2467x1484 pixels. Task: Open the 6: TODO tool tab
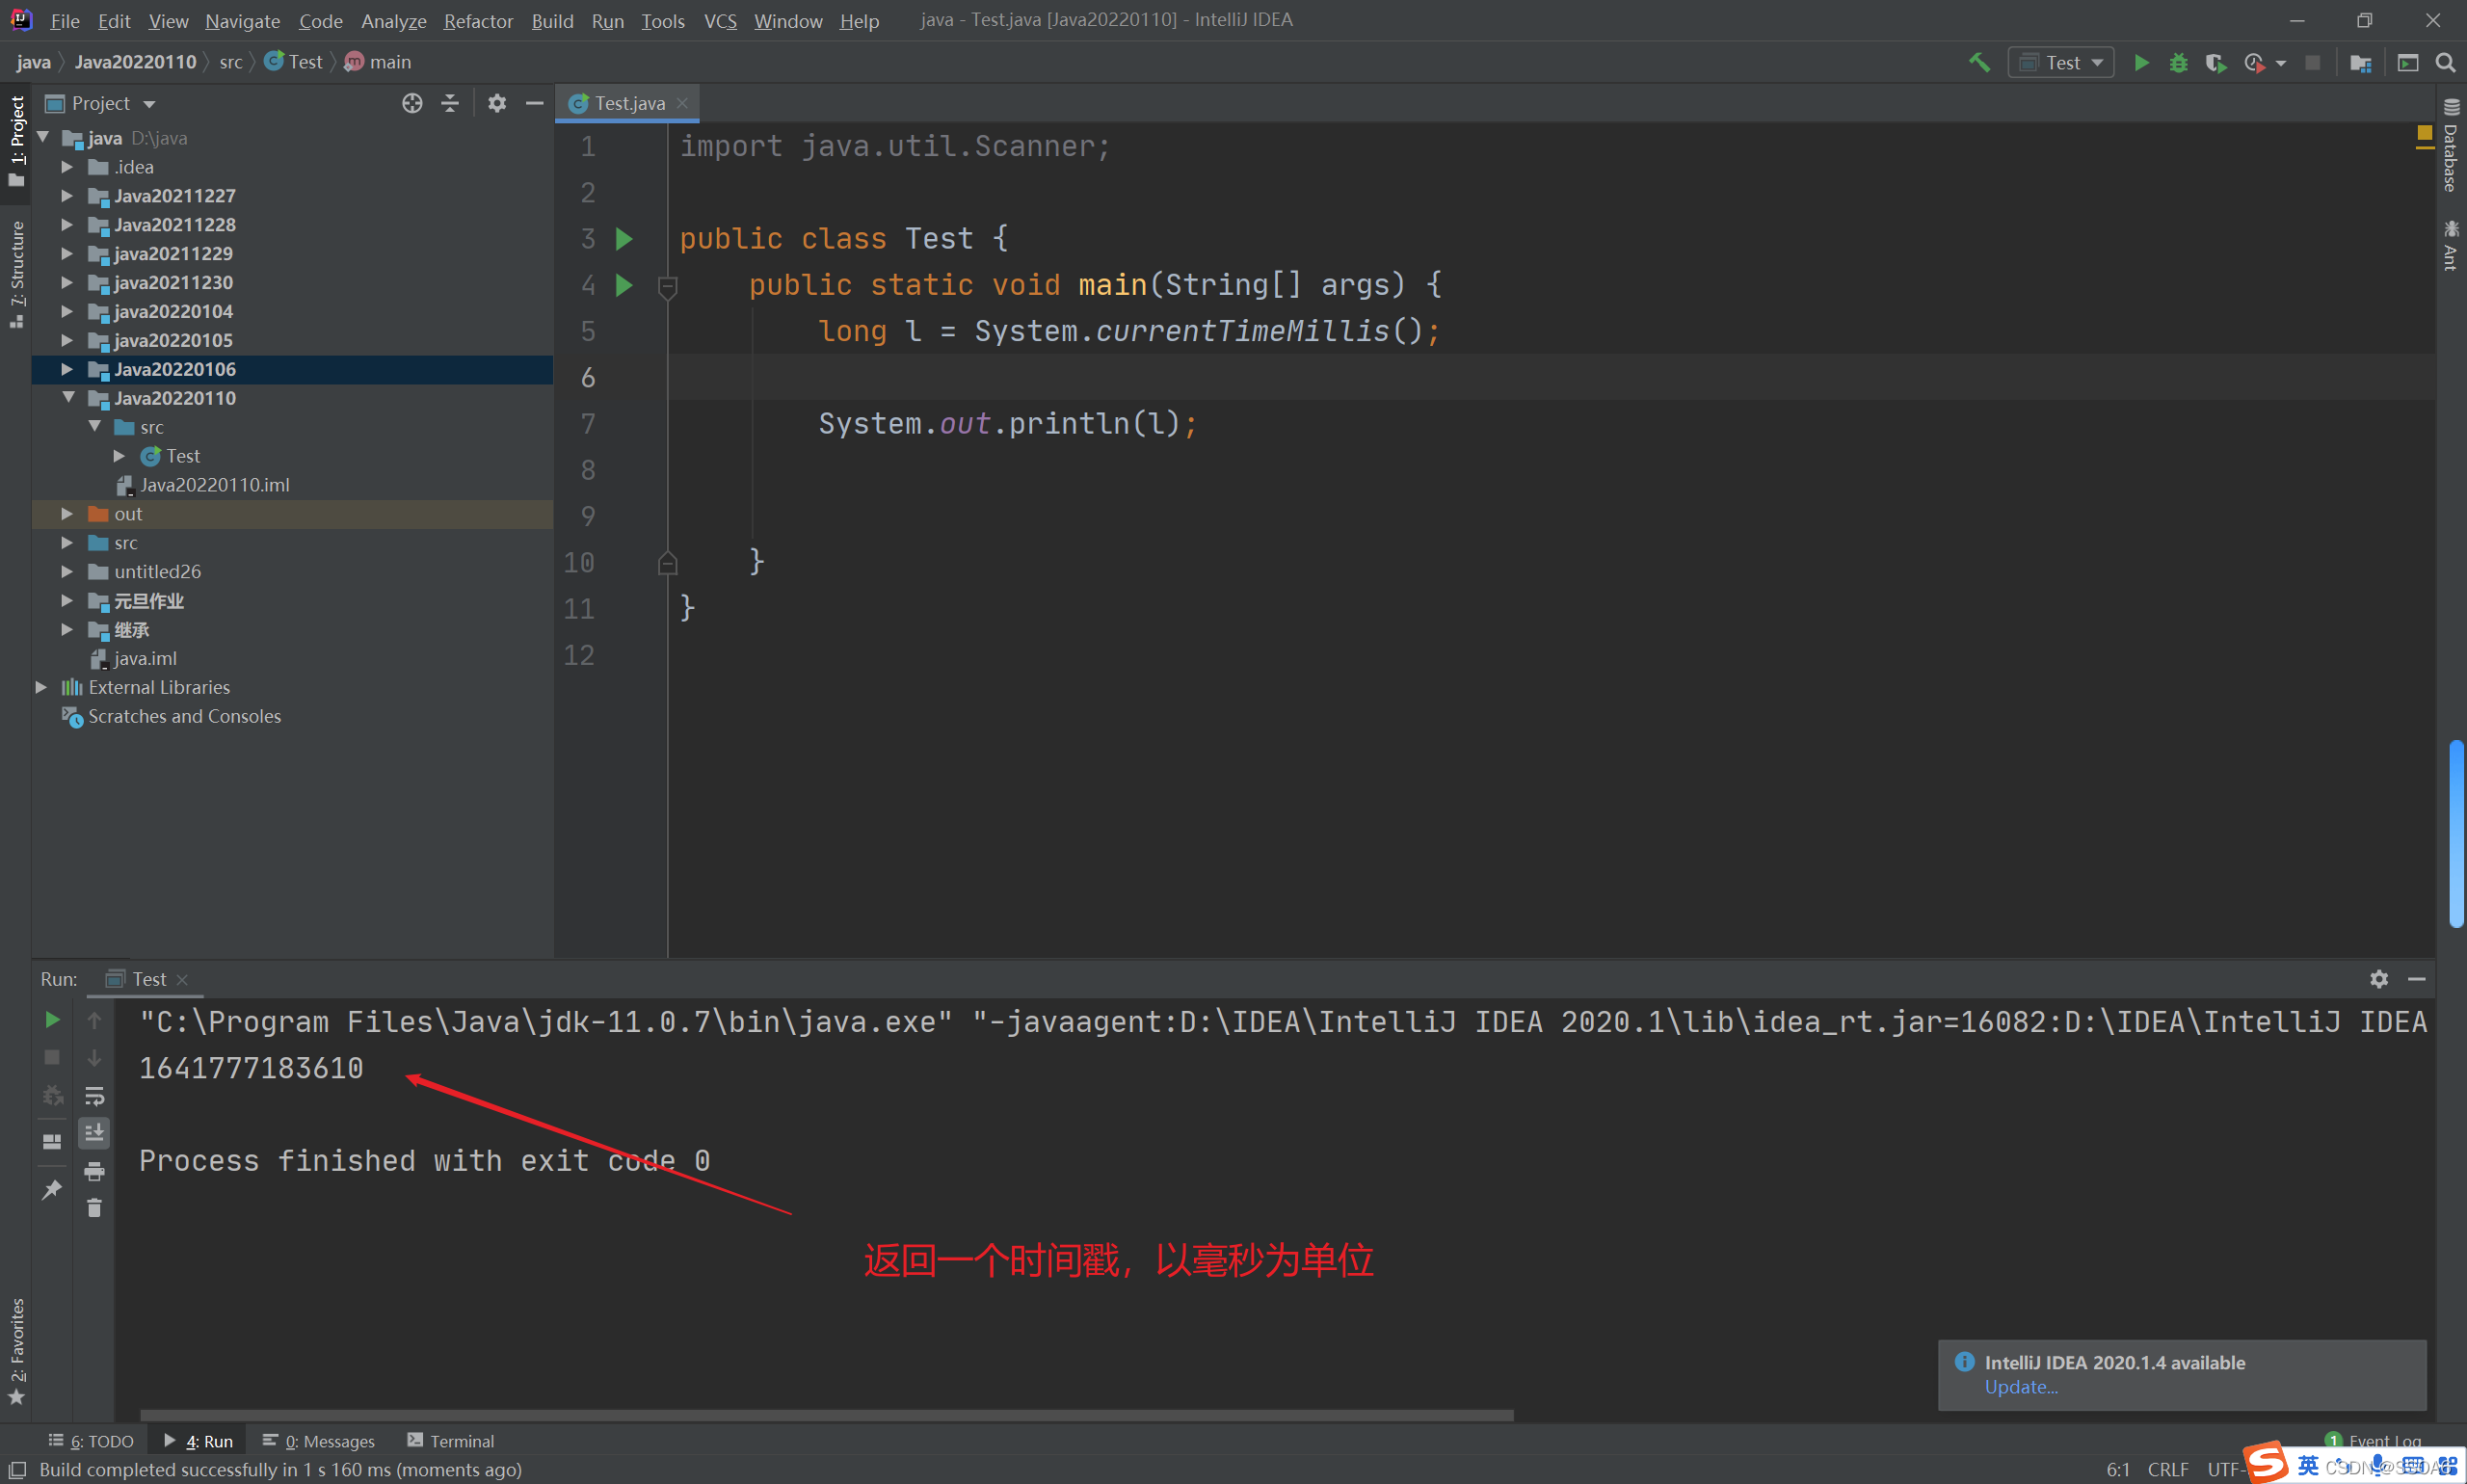pos(91,1441)
